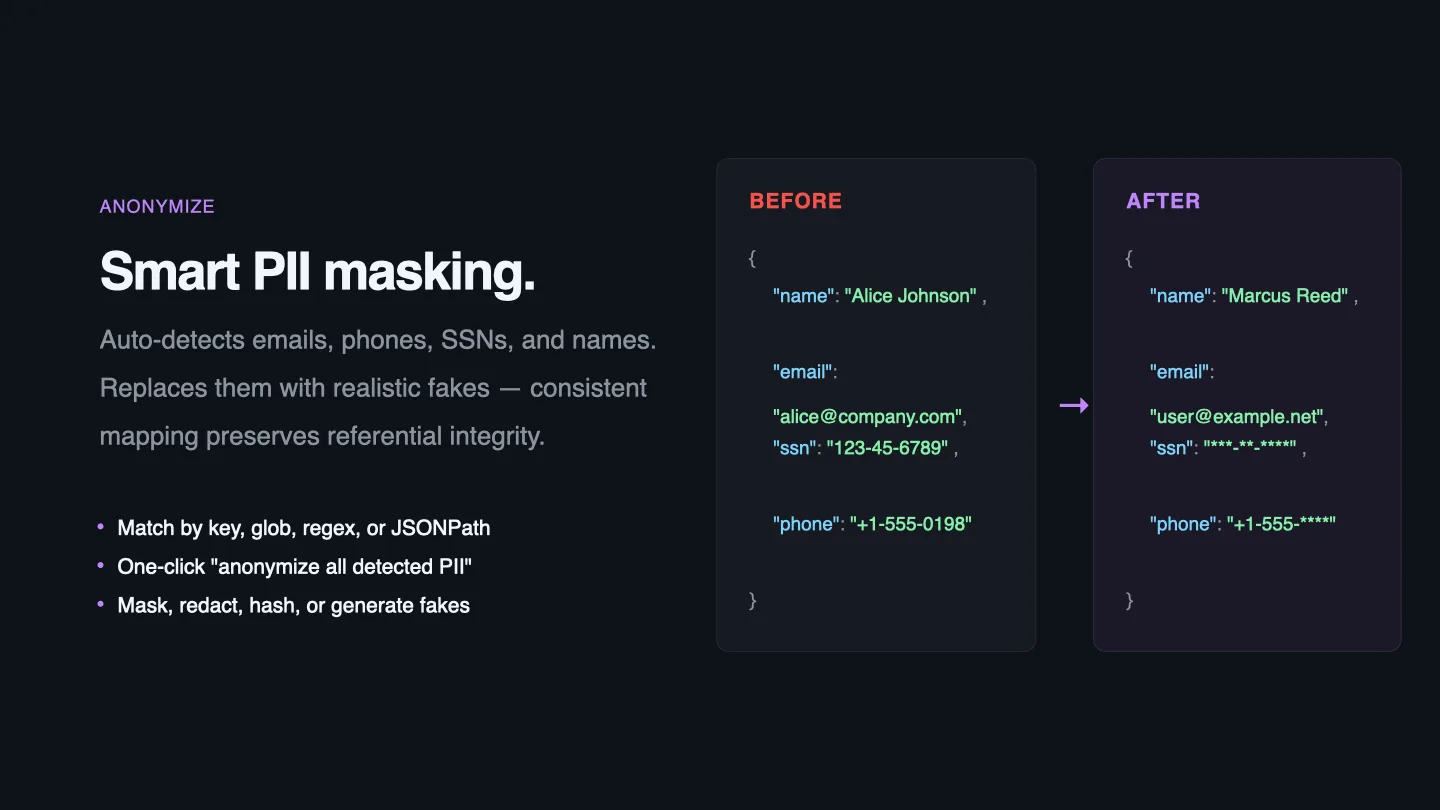Image resolution: width=1440 pixels, height=810 pixels.
Task: Click the purple arrow between the panels
Action: click(x=1074, y=405)
